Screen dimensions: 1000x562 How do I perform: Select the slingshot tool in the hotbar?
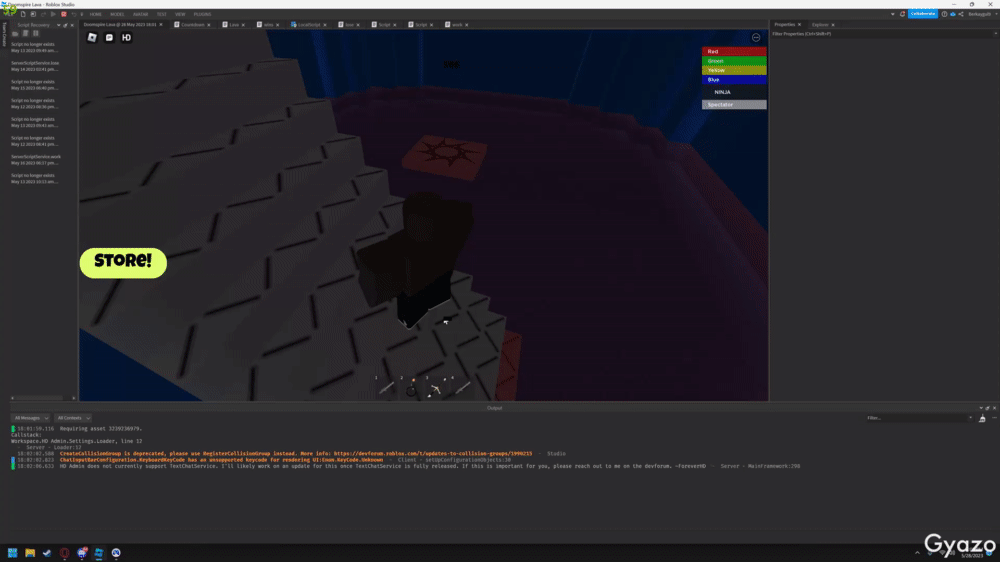pos(436,387)
